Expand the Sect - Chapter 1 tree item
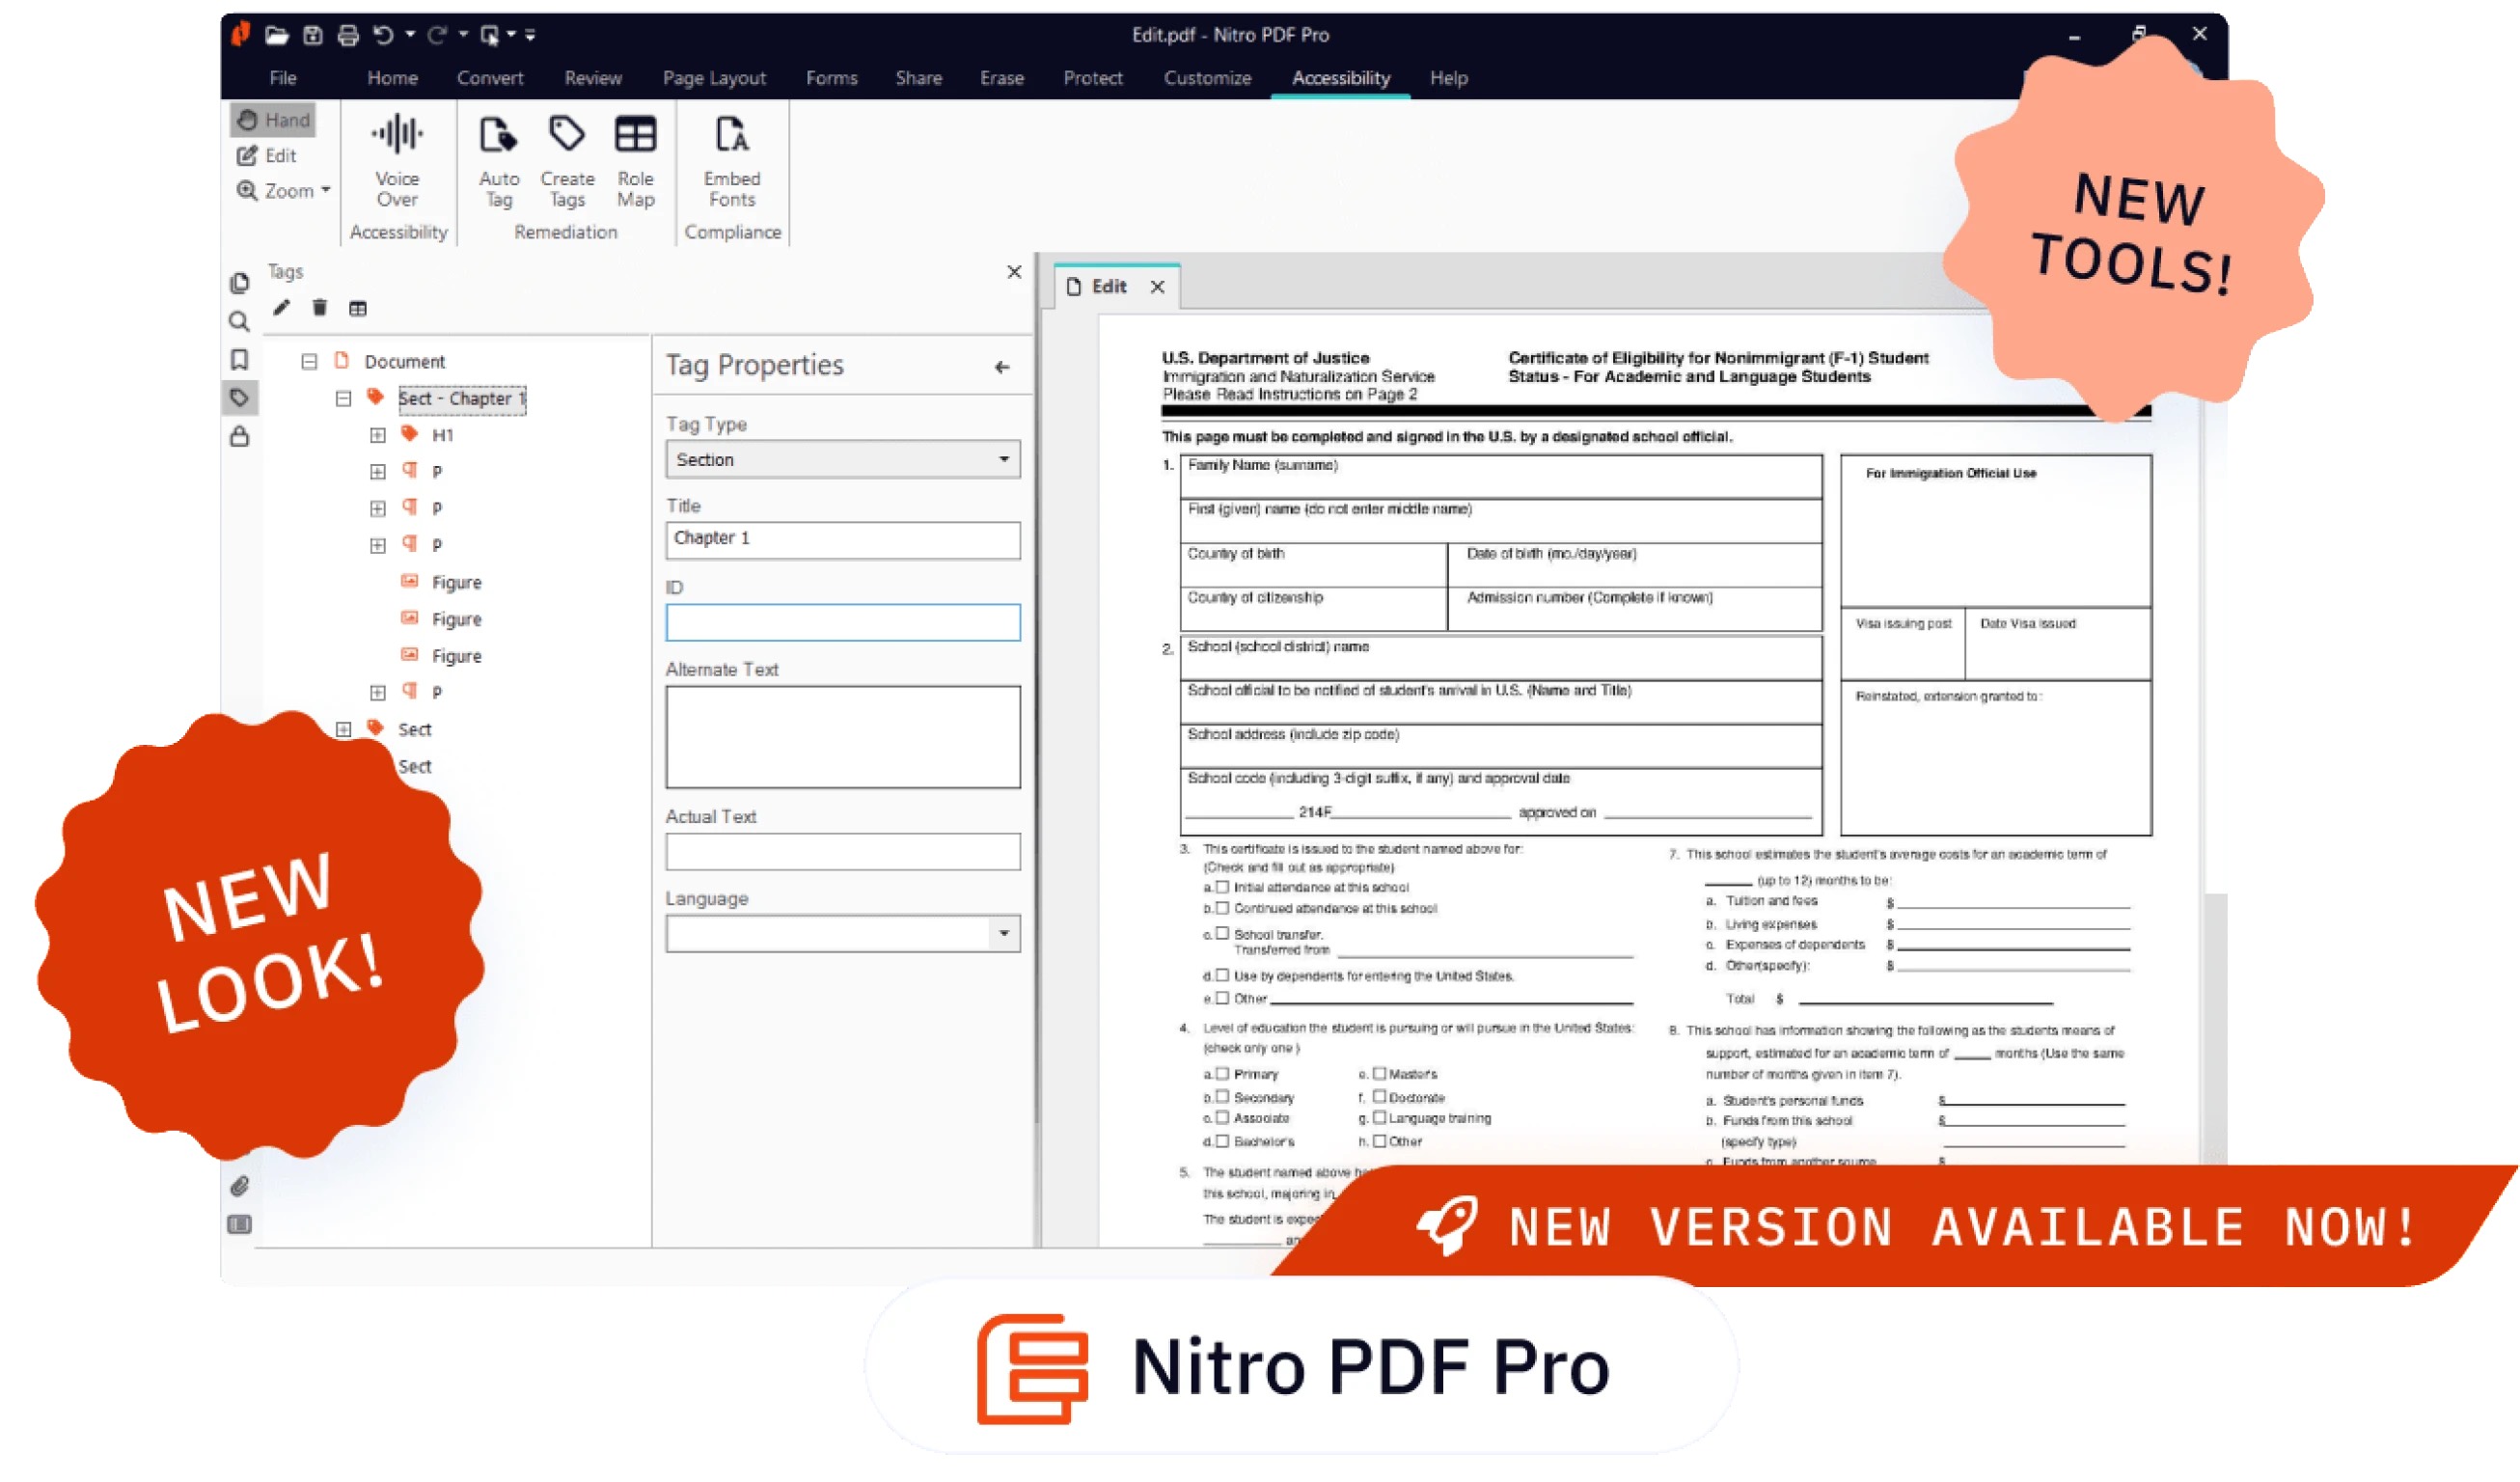This screenshot has height=1482, width=2520. point(342,398)
